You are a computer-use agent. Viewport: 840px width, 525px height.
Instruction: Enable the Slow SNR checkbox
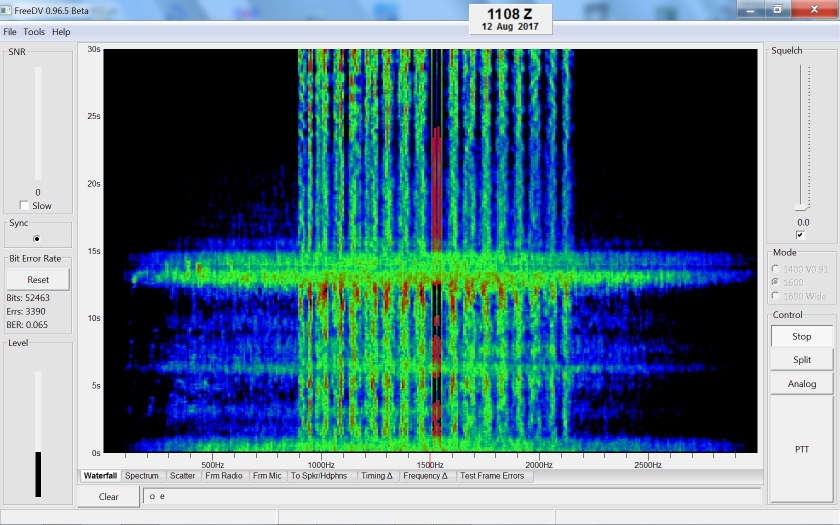pos(25,206)
